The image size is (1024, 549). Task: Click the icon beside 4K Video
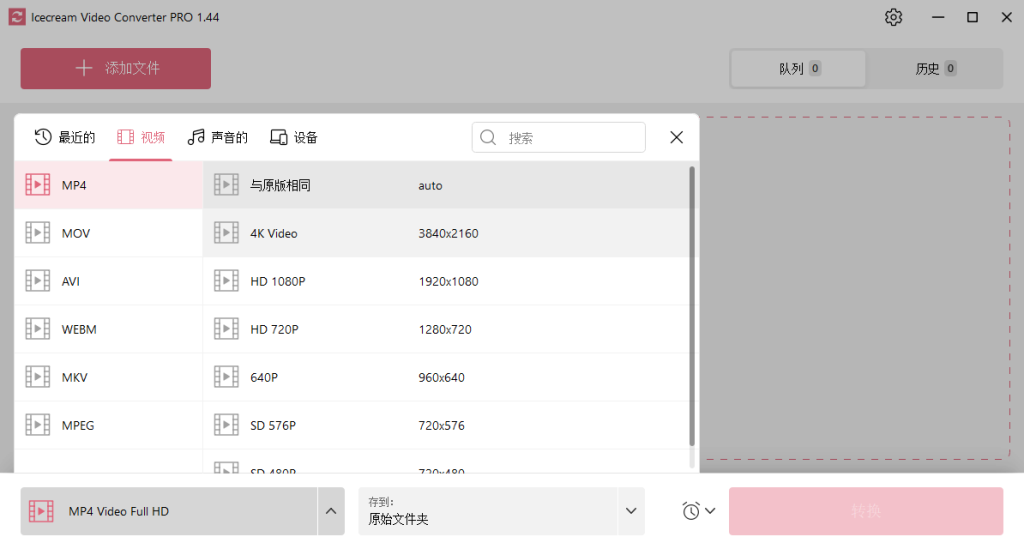pos(227,232)
